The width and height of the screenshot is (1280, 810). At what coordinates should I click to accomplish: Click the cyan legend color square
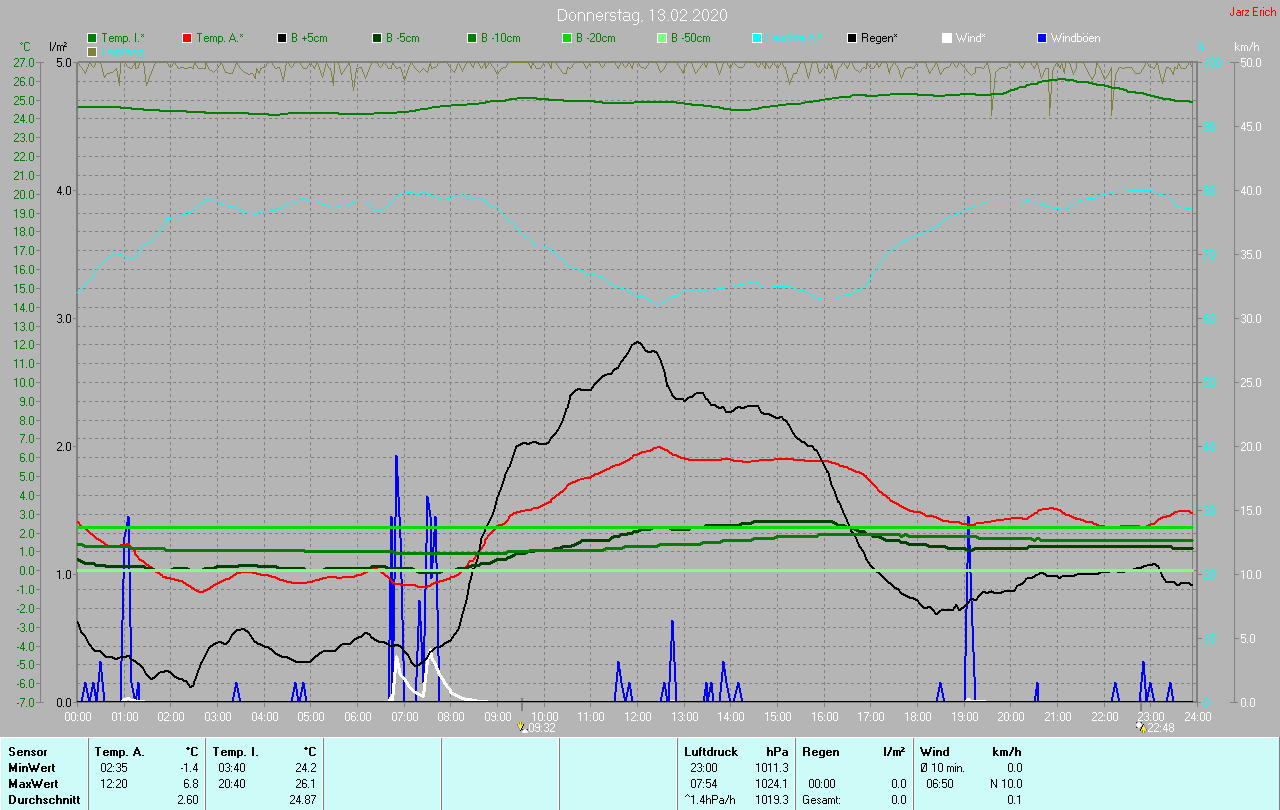pos(757,38)
